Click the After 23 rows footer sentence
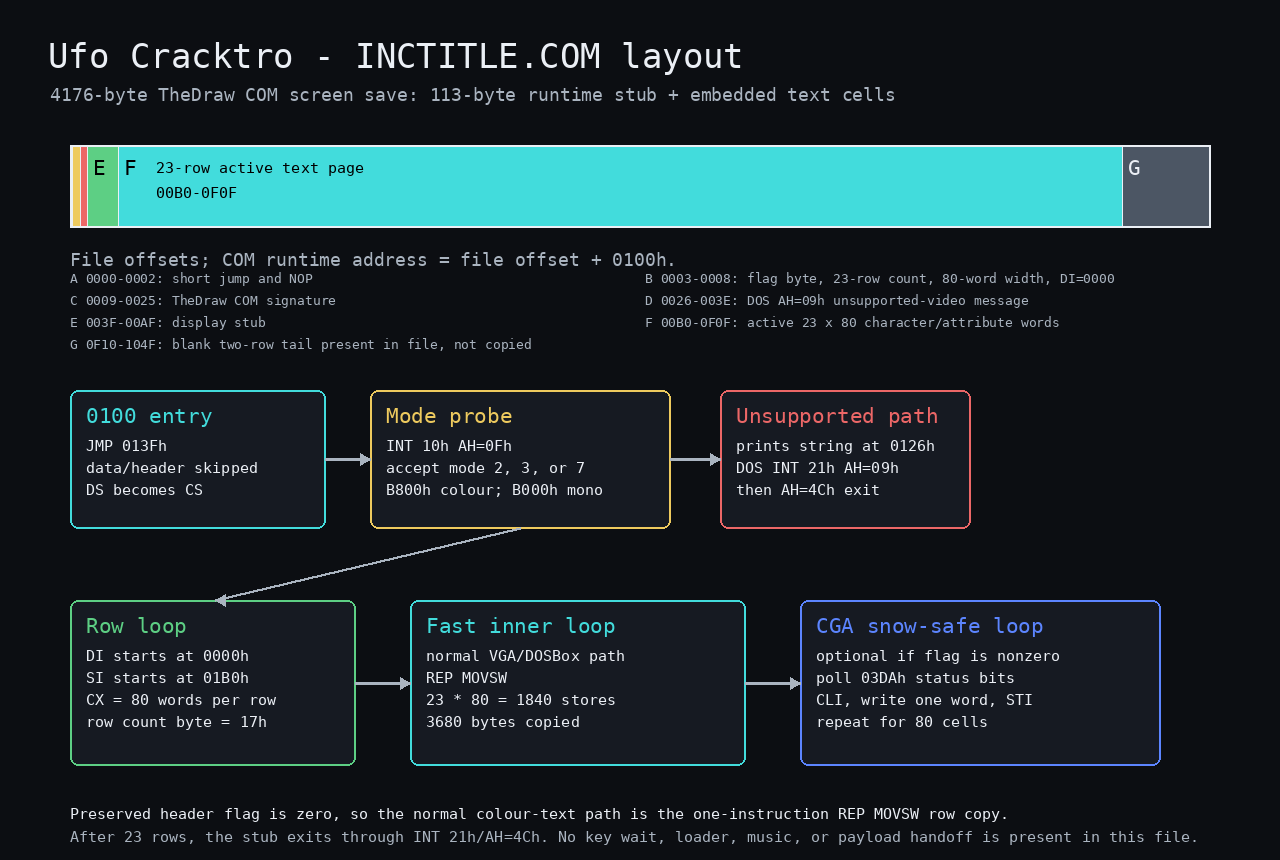1280x860 pixels. tap(634, 837)
